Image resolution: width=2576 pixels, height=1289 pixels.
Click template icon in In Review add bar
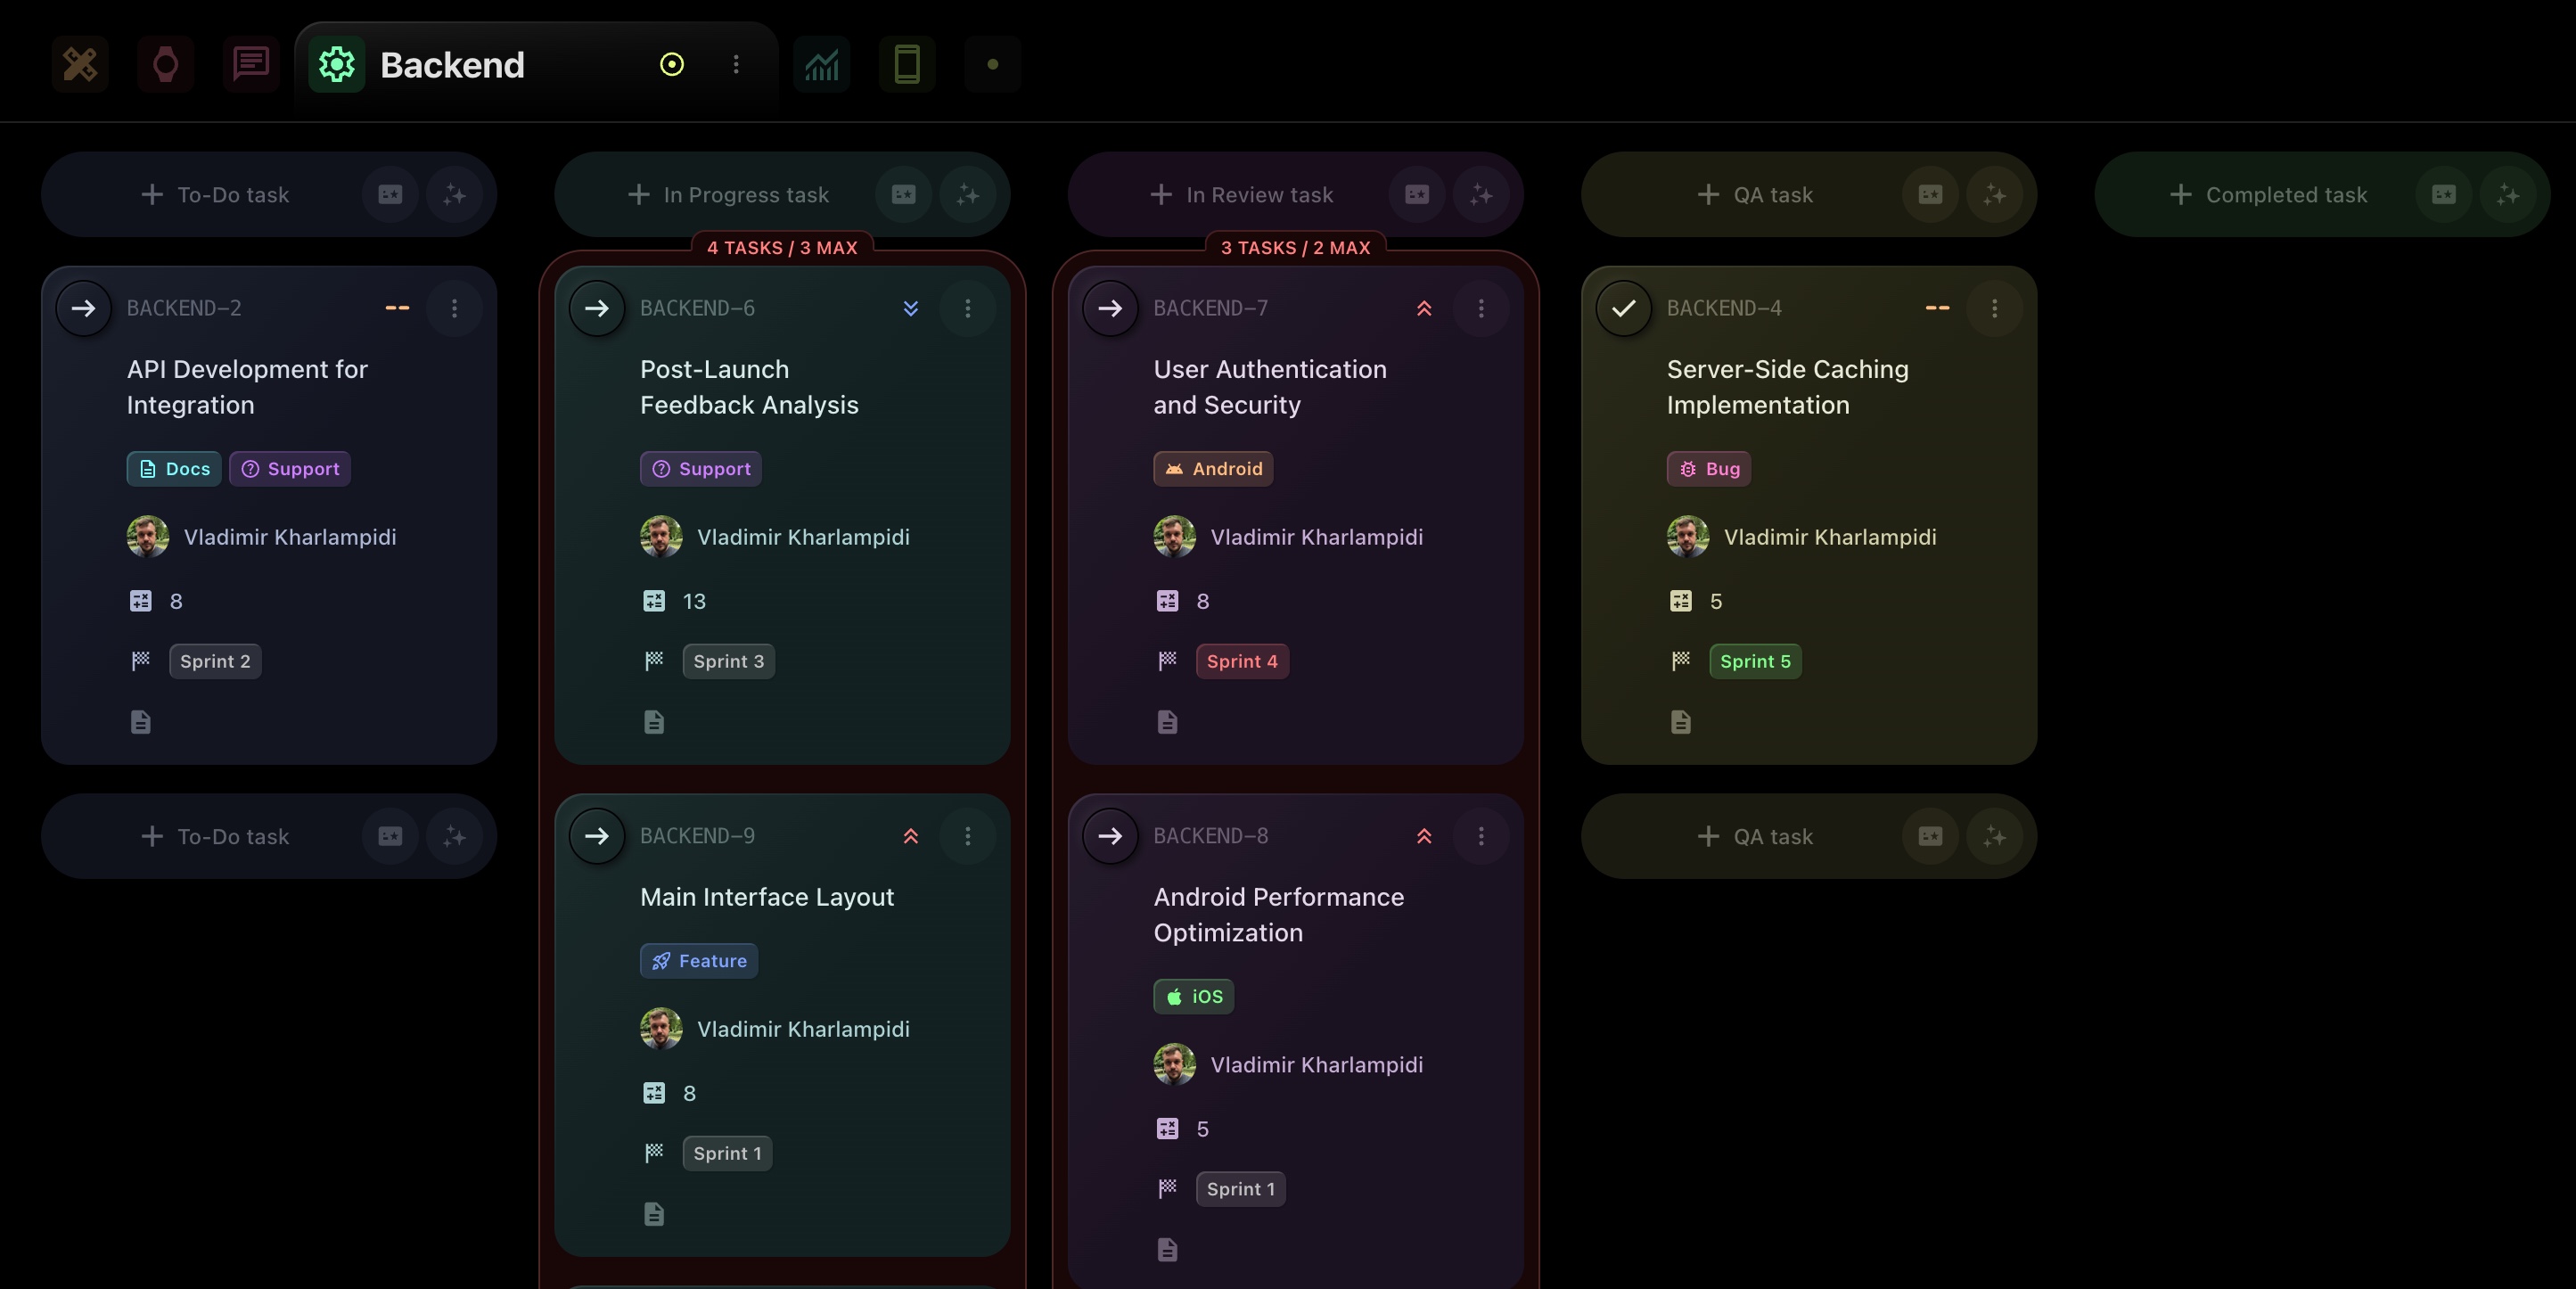pos(1417,194)
